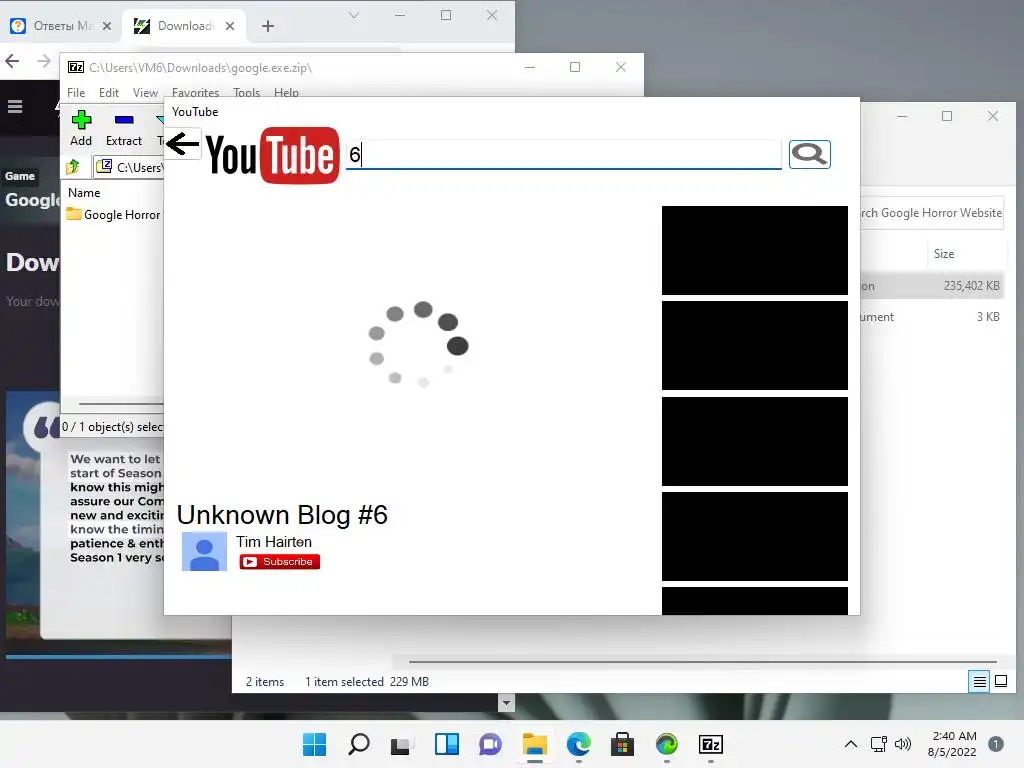The height and width of the screenshot is (768, 1024).
Task: Open the View menu in 7-Zip
Action: pyautogui.click(x=145, y=93)
